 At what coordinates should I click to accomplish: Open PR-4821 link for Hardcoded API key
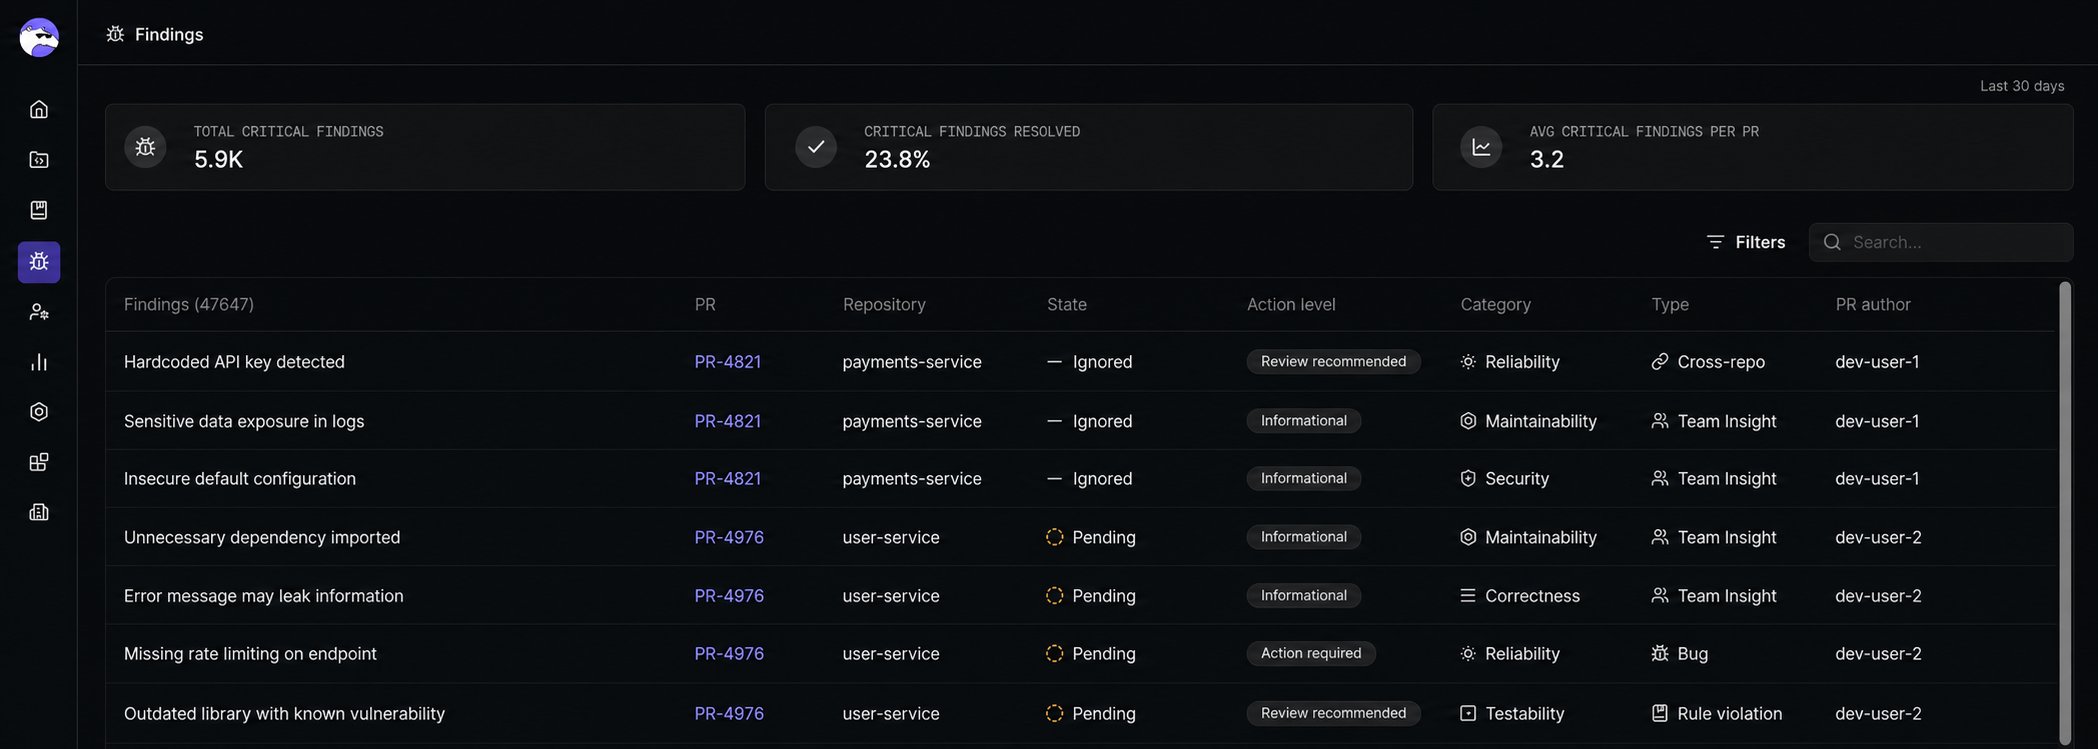728,362
